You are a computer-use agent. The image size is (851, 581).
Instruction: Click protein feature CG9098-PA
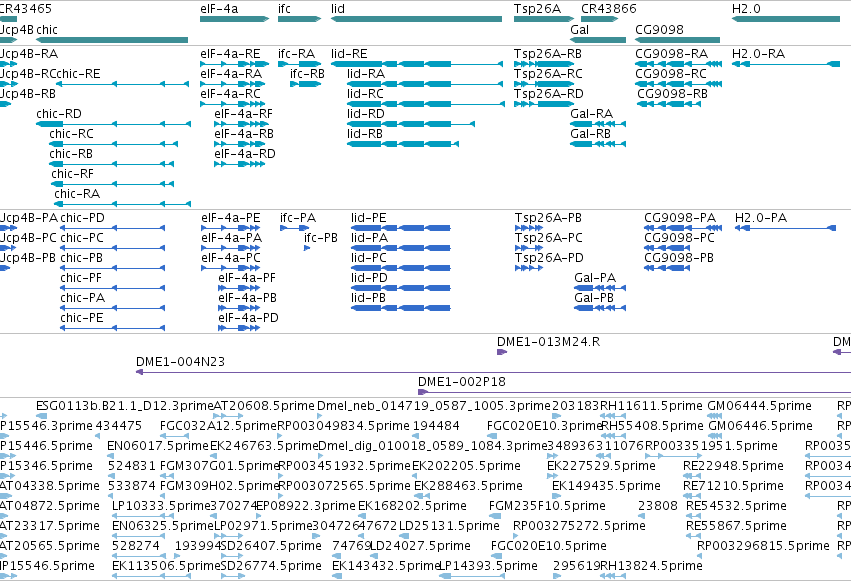pos(683,228)
